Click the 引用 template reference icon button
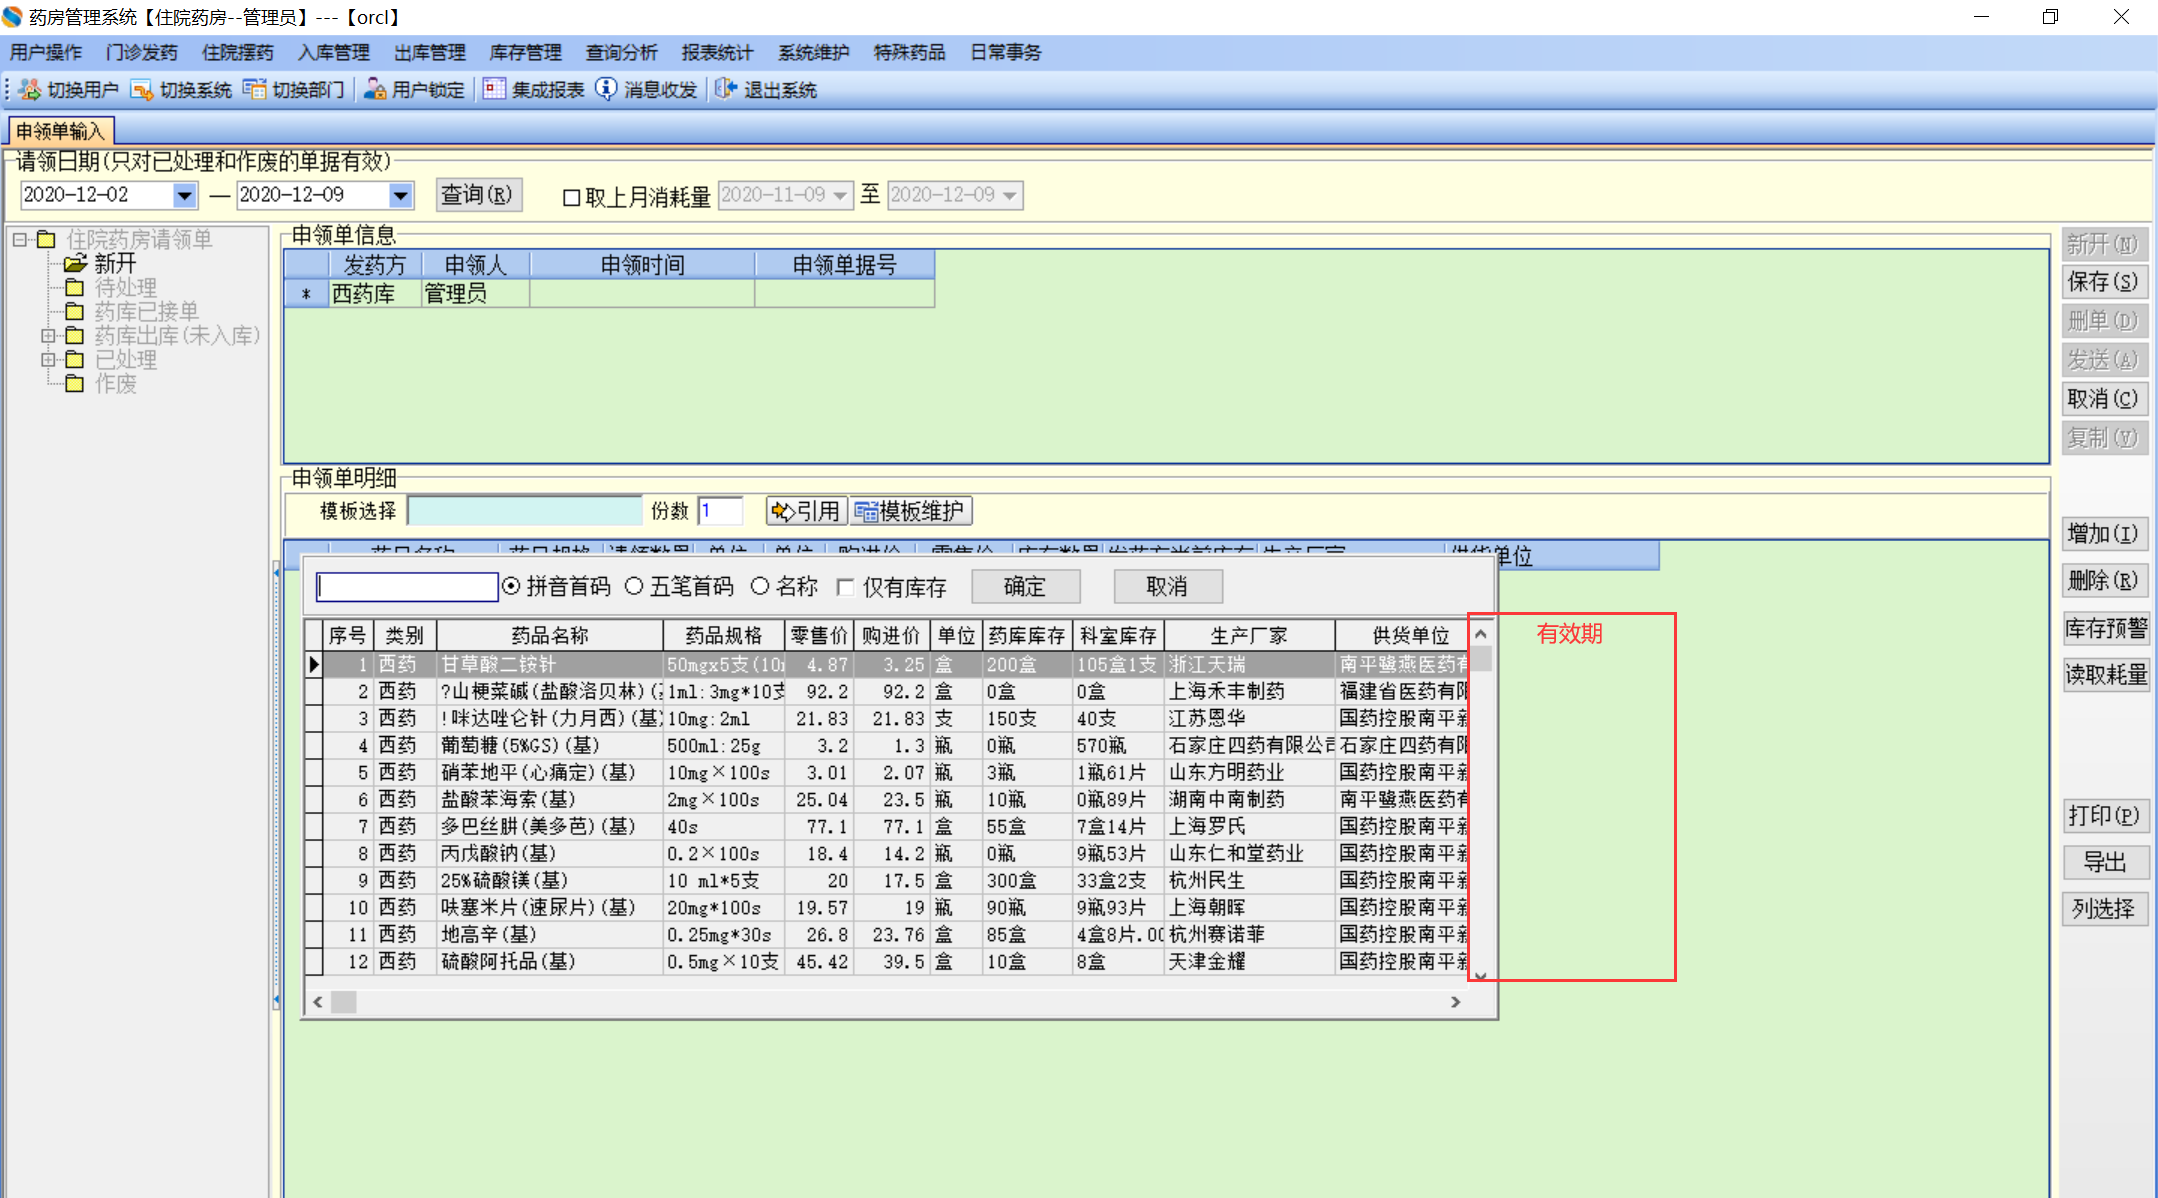 806,511
